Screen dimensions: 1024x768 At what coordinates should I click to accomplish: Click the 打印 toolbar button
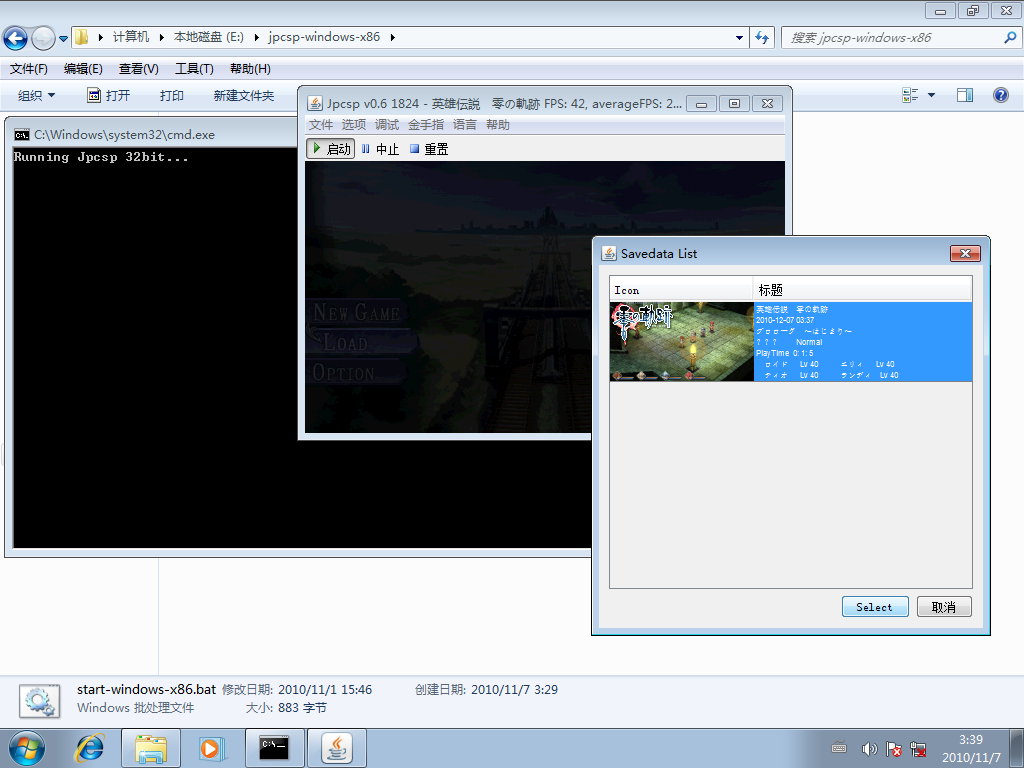(x=172, y=95)
